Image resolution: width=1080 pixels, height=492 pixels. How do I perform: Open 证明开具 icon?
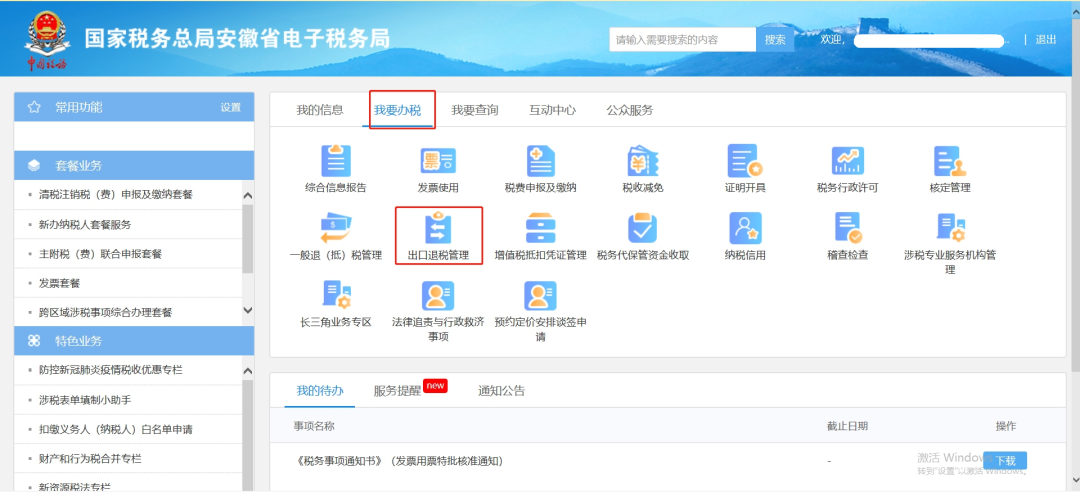tap(745, 162)
